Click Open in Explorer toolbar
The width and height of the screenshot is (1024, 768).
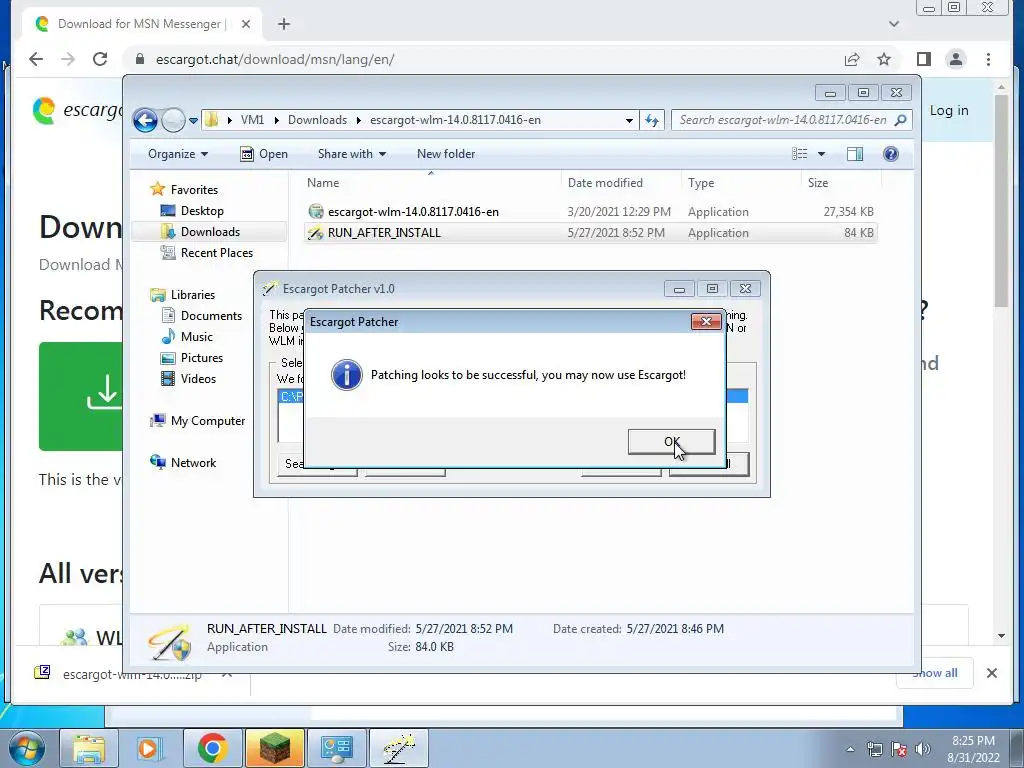(x=264, y=154)
